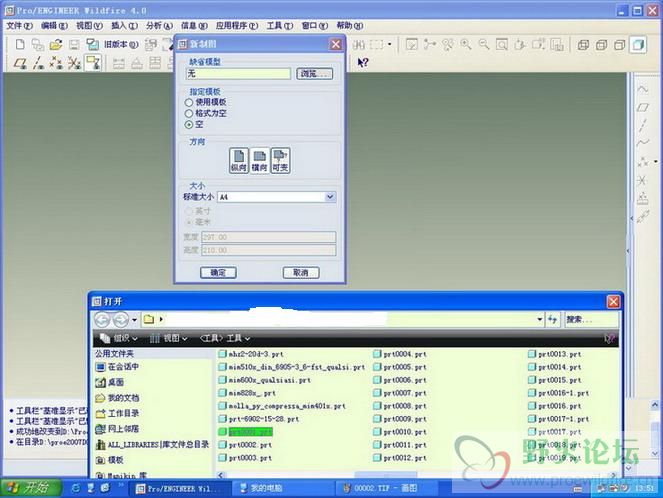Screen dimensions: 663x498
Task: Select the 使用模板 radio button
Action: coord(189,102)
